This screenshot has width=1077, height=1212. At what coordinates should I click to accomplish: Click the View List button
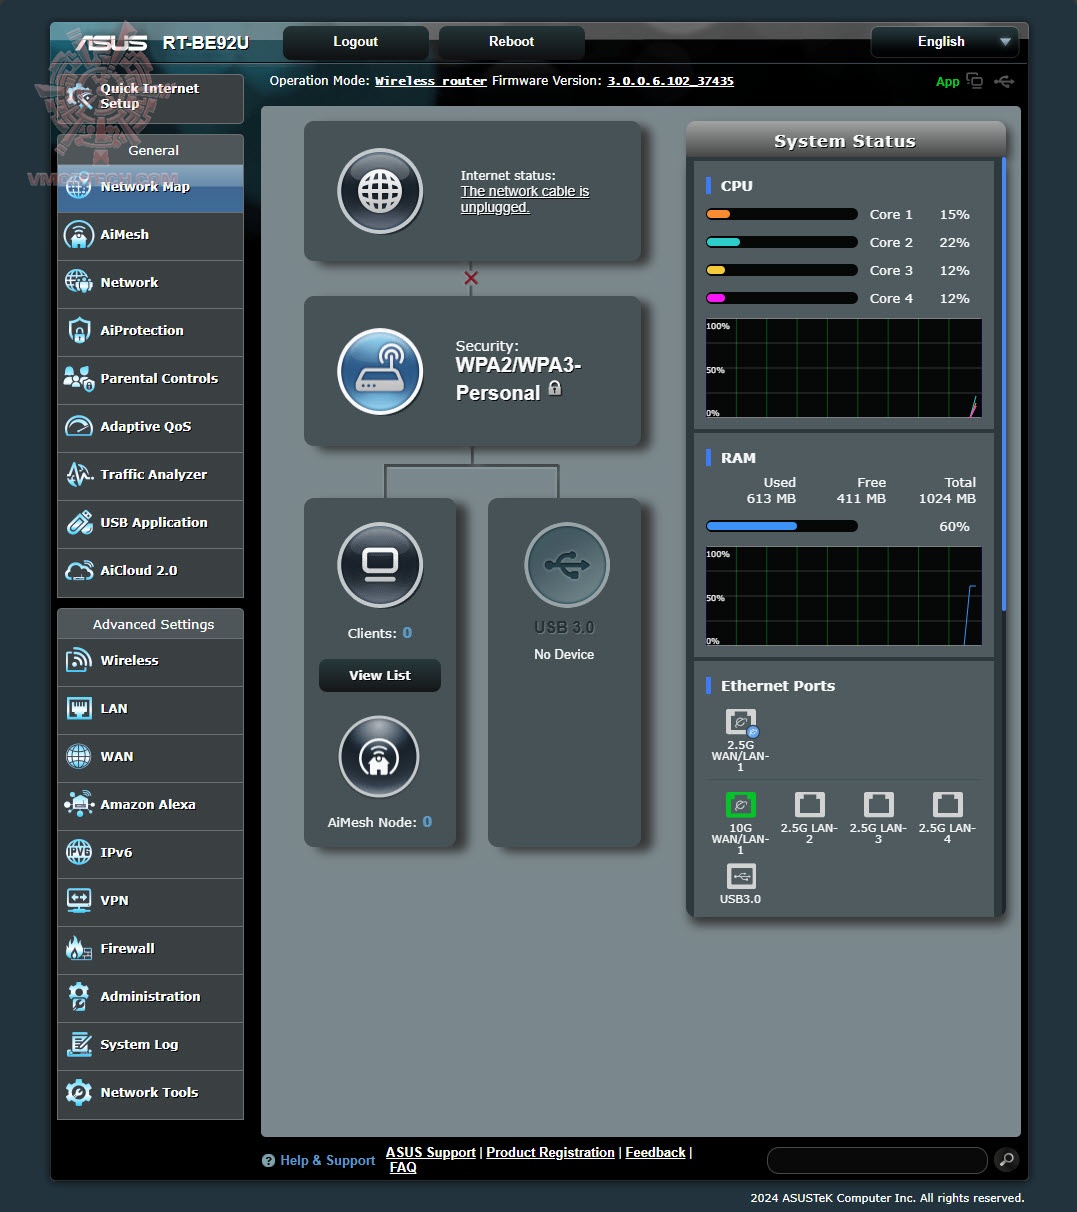coord(380,676)
